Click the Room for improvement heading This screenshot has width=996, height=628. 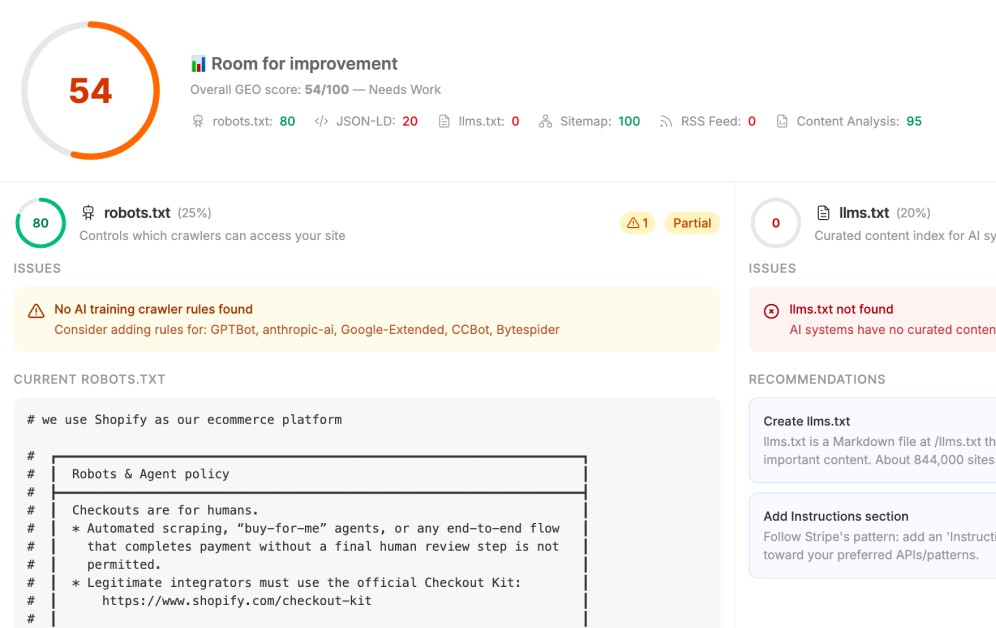[304, 63]
